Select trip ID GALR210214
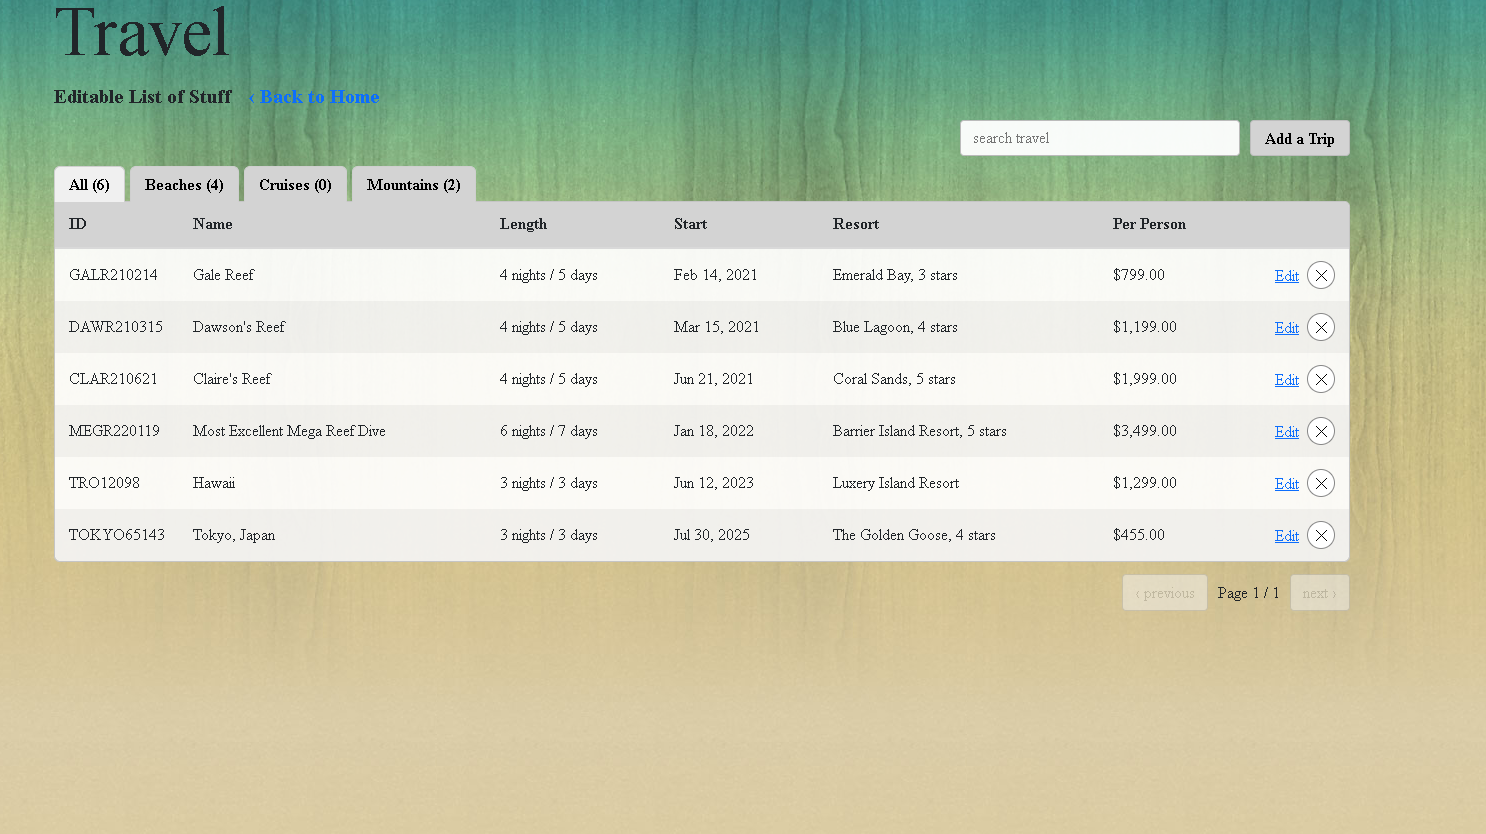Image resolution: width=1486 pixels, height=834 pixels. coord(113,275)
